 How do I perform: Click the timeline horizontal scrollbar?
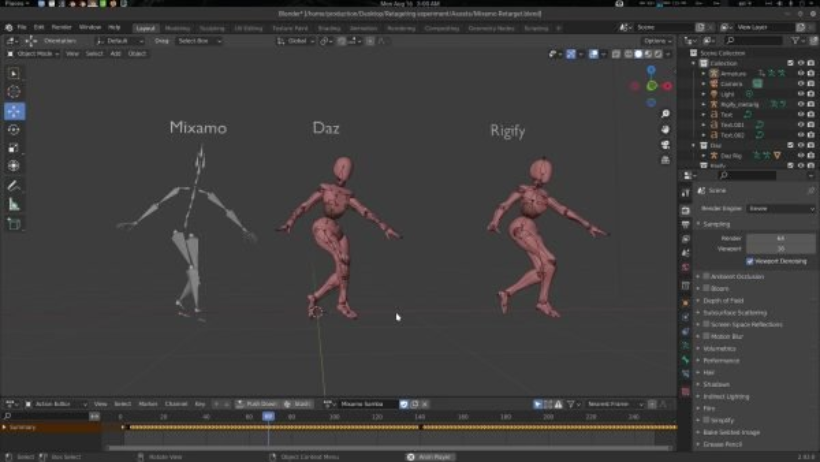coord(389,448)
